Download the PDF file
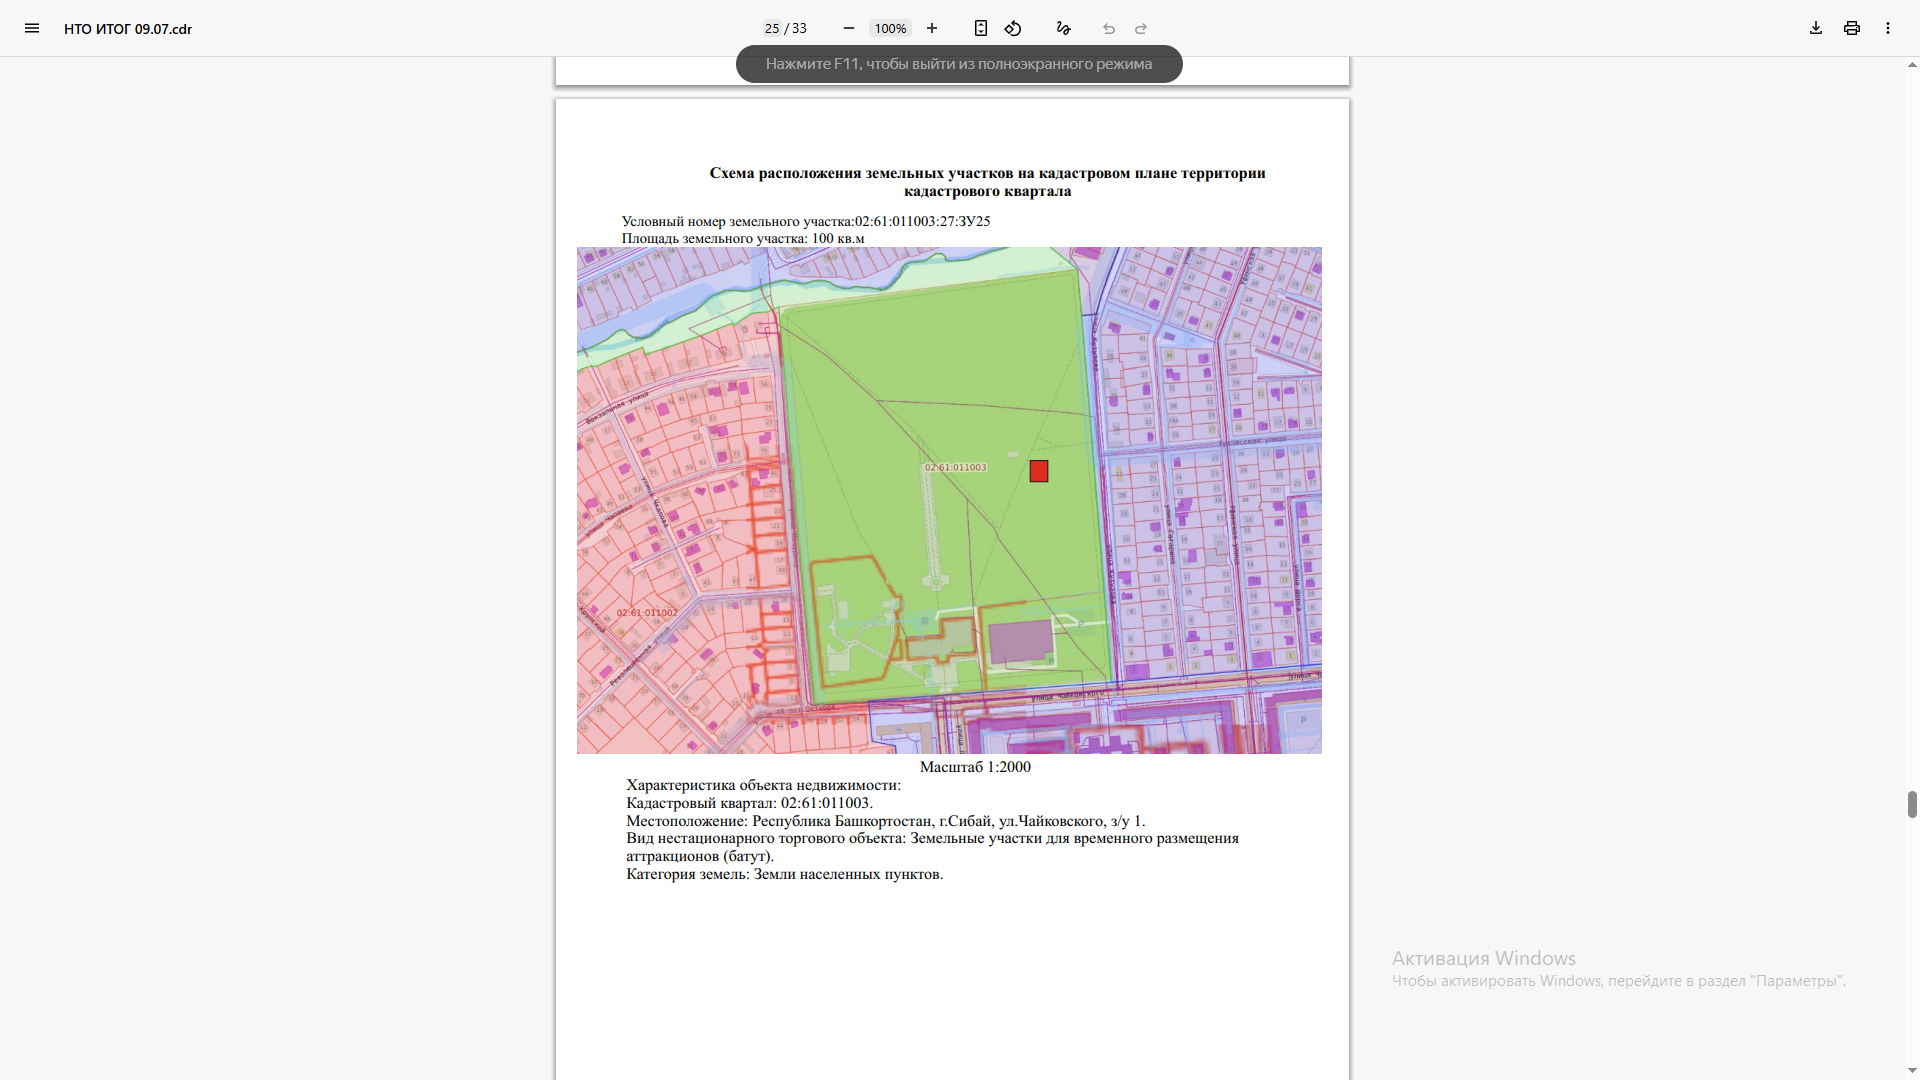The height and width of the screenshot is (1080, 1920). pyautogui.click(x=1816, y=28)
